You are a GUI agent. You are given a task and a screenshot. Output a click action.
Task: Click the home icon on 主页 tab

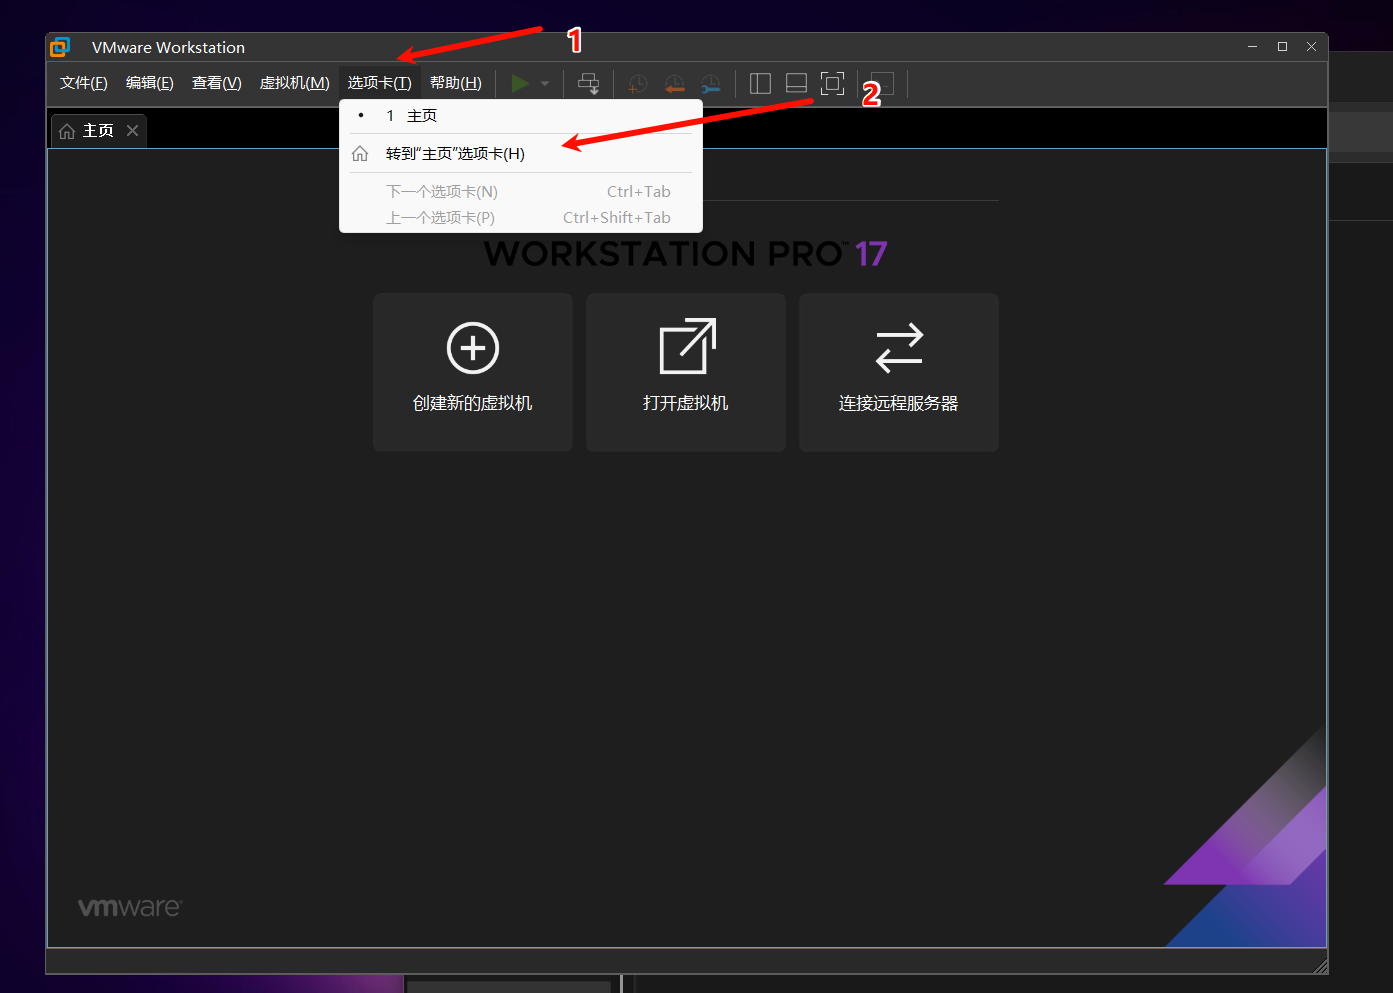[67, 131]
